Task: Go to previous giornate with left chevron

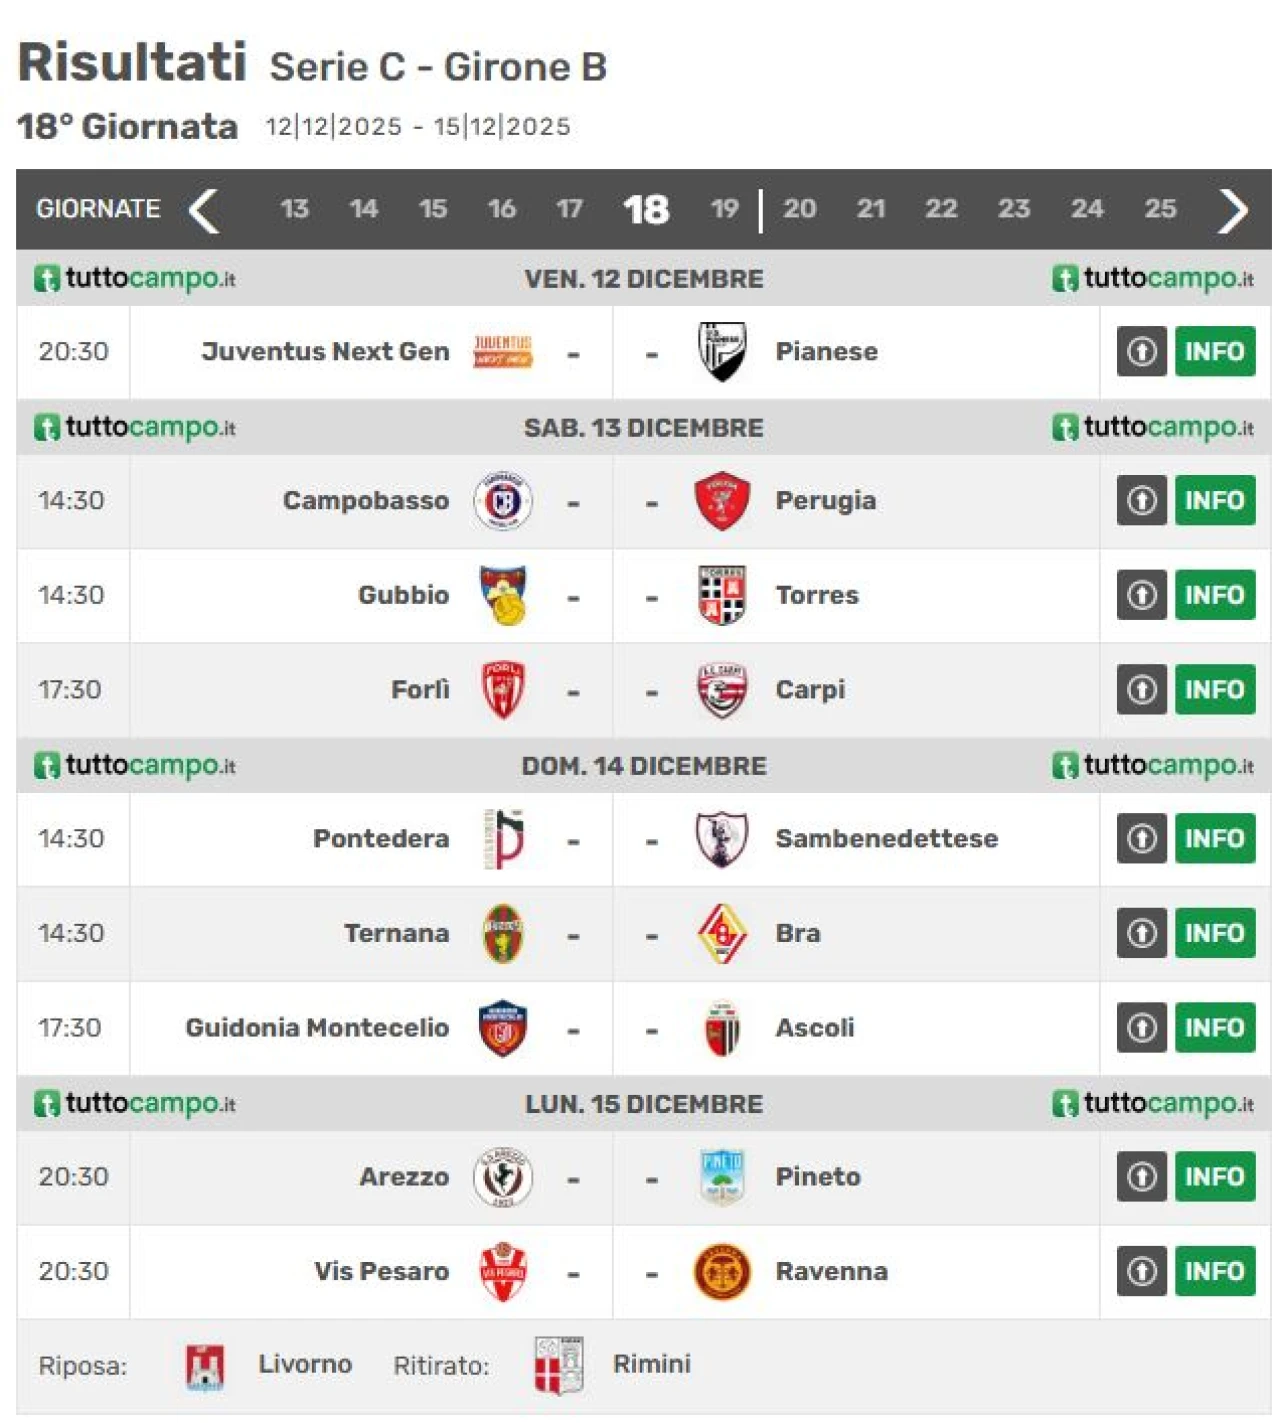Action: (204, 210)
